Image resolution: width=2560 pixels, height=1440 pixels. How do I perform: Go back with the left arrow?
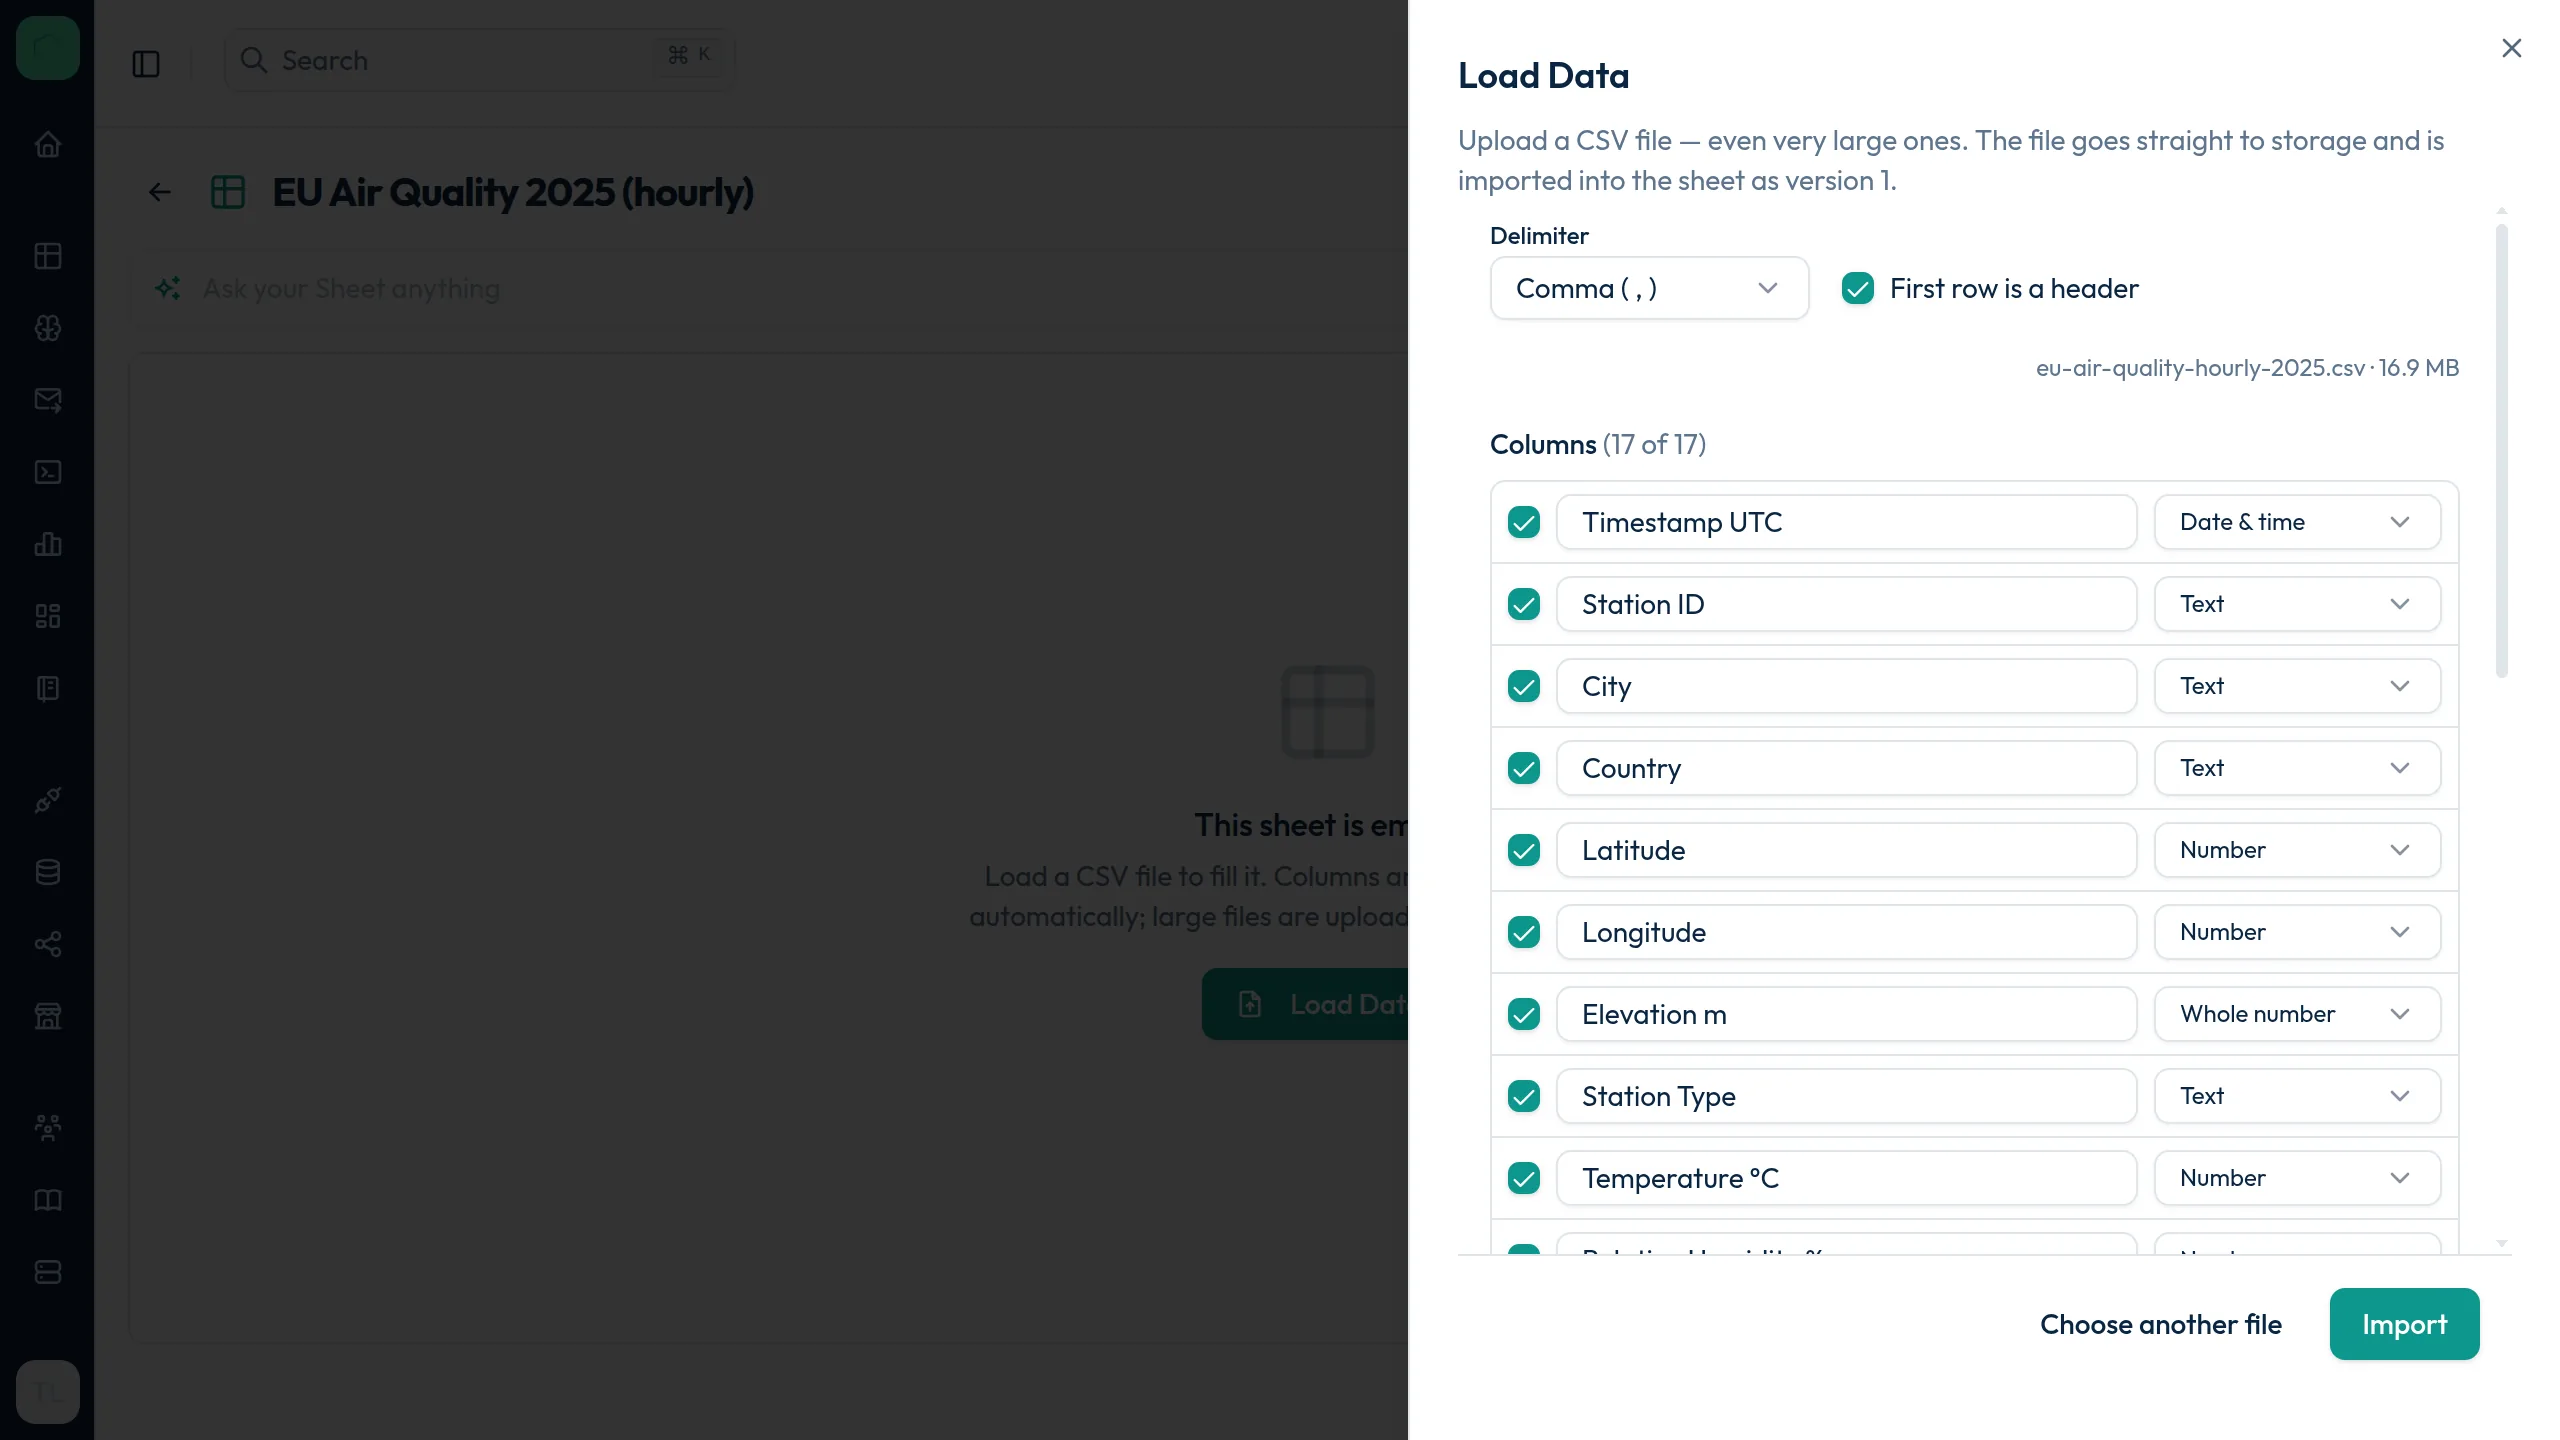160,192
